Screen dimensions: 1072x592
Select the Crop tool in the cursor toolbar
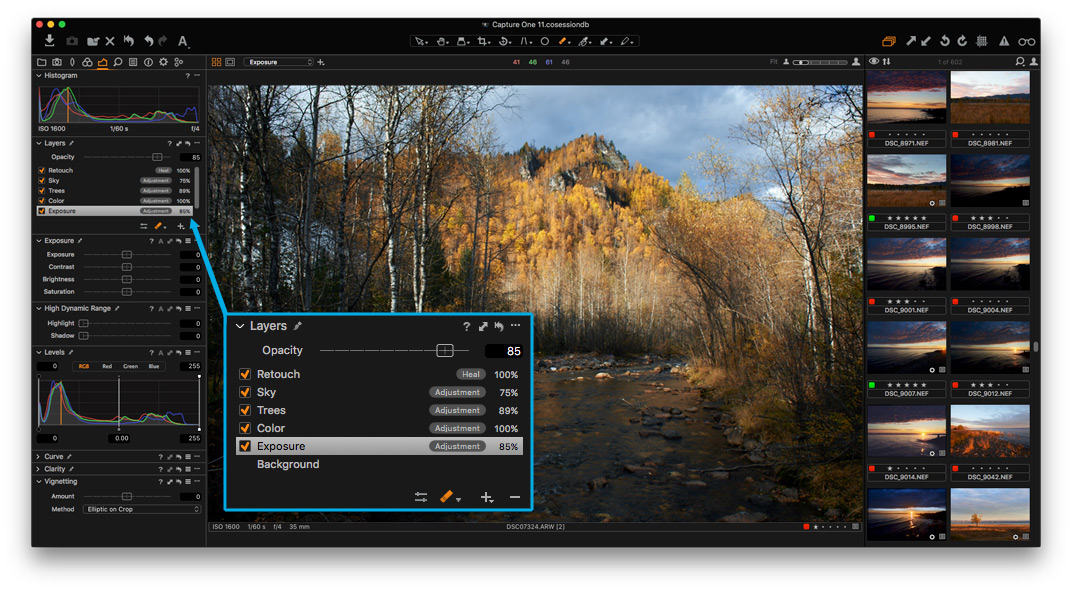coord(481,42)
